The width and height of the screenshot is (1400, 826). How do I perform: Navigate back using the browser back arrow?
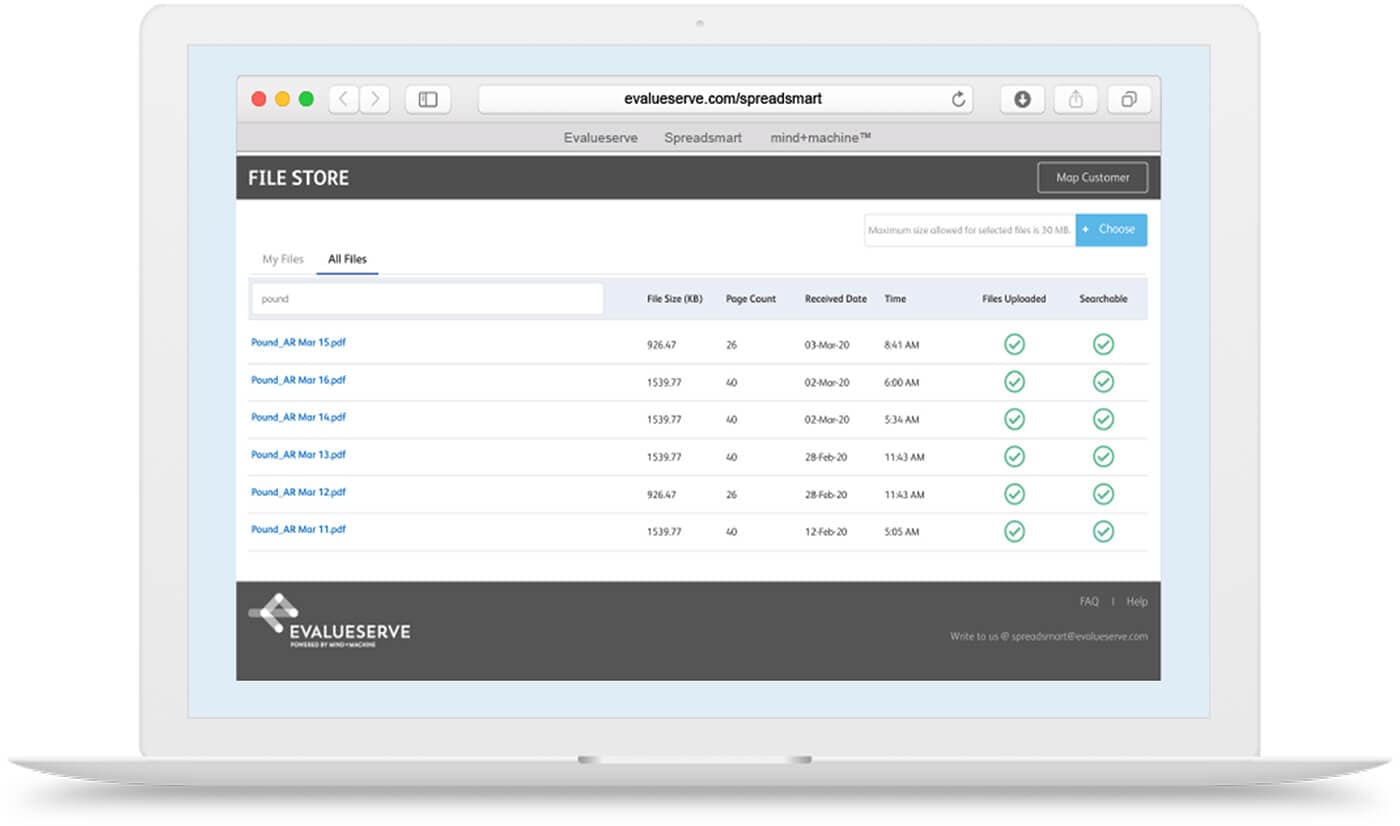(342, 99)
